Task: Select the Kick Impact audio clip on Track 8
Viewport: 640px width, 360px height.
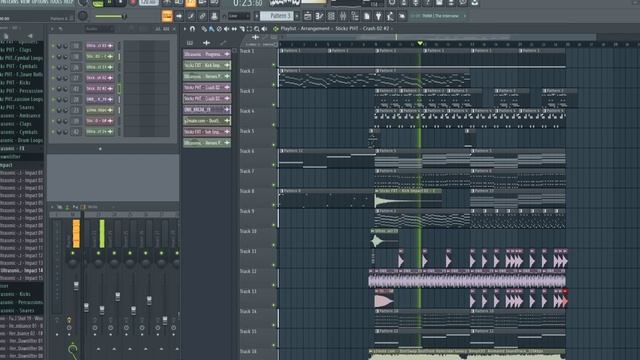Action: 408,198
